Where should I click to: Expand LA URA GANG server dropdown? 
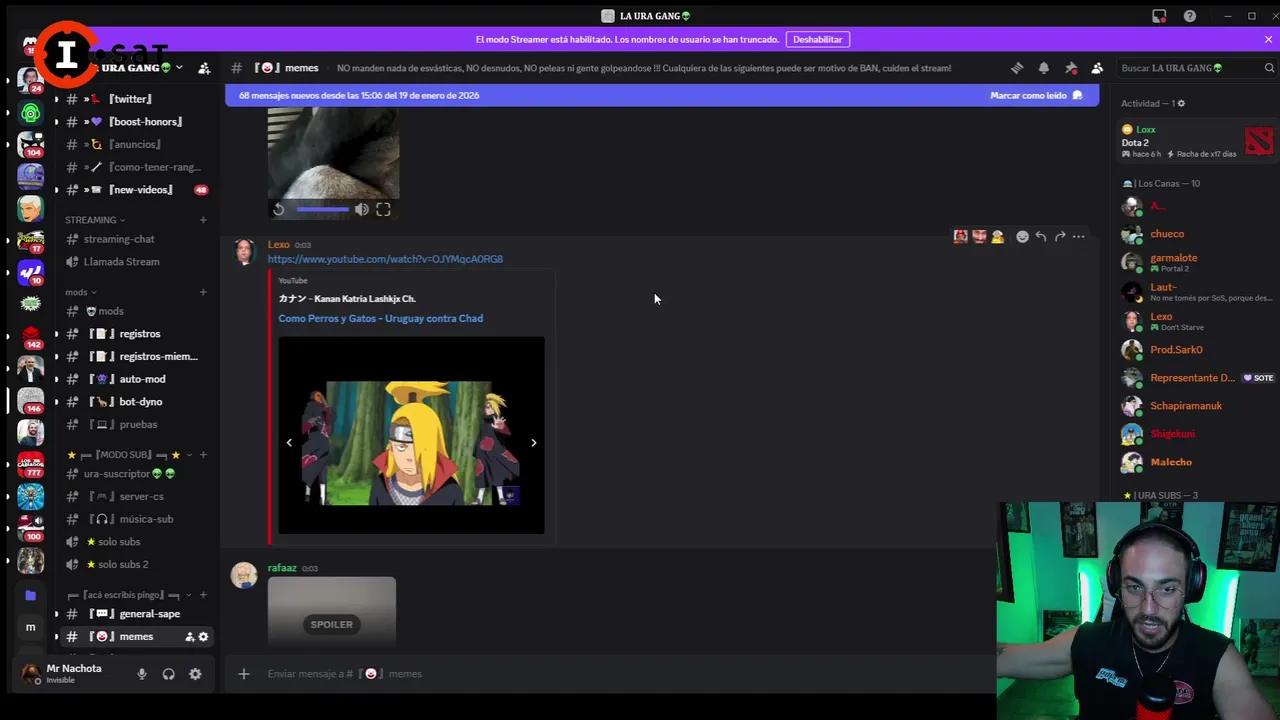pyautogui.click(x=179, y=68)
